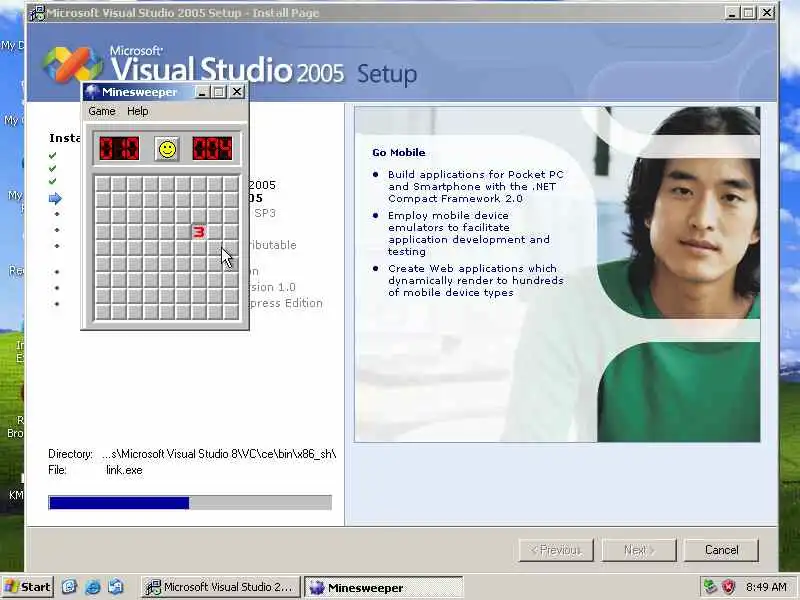
Task: Open the Game menu in Minesweeper
Action: click(x=102, y=111)
